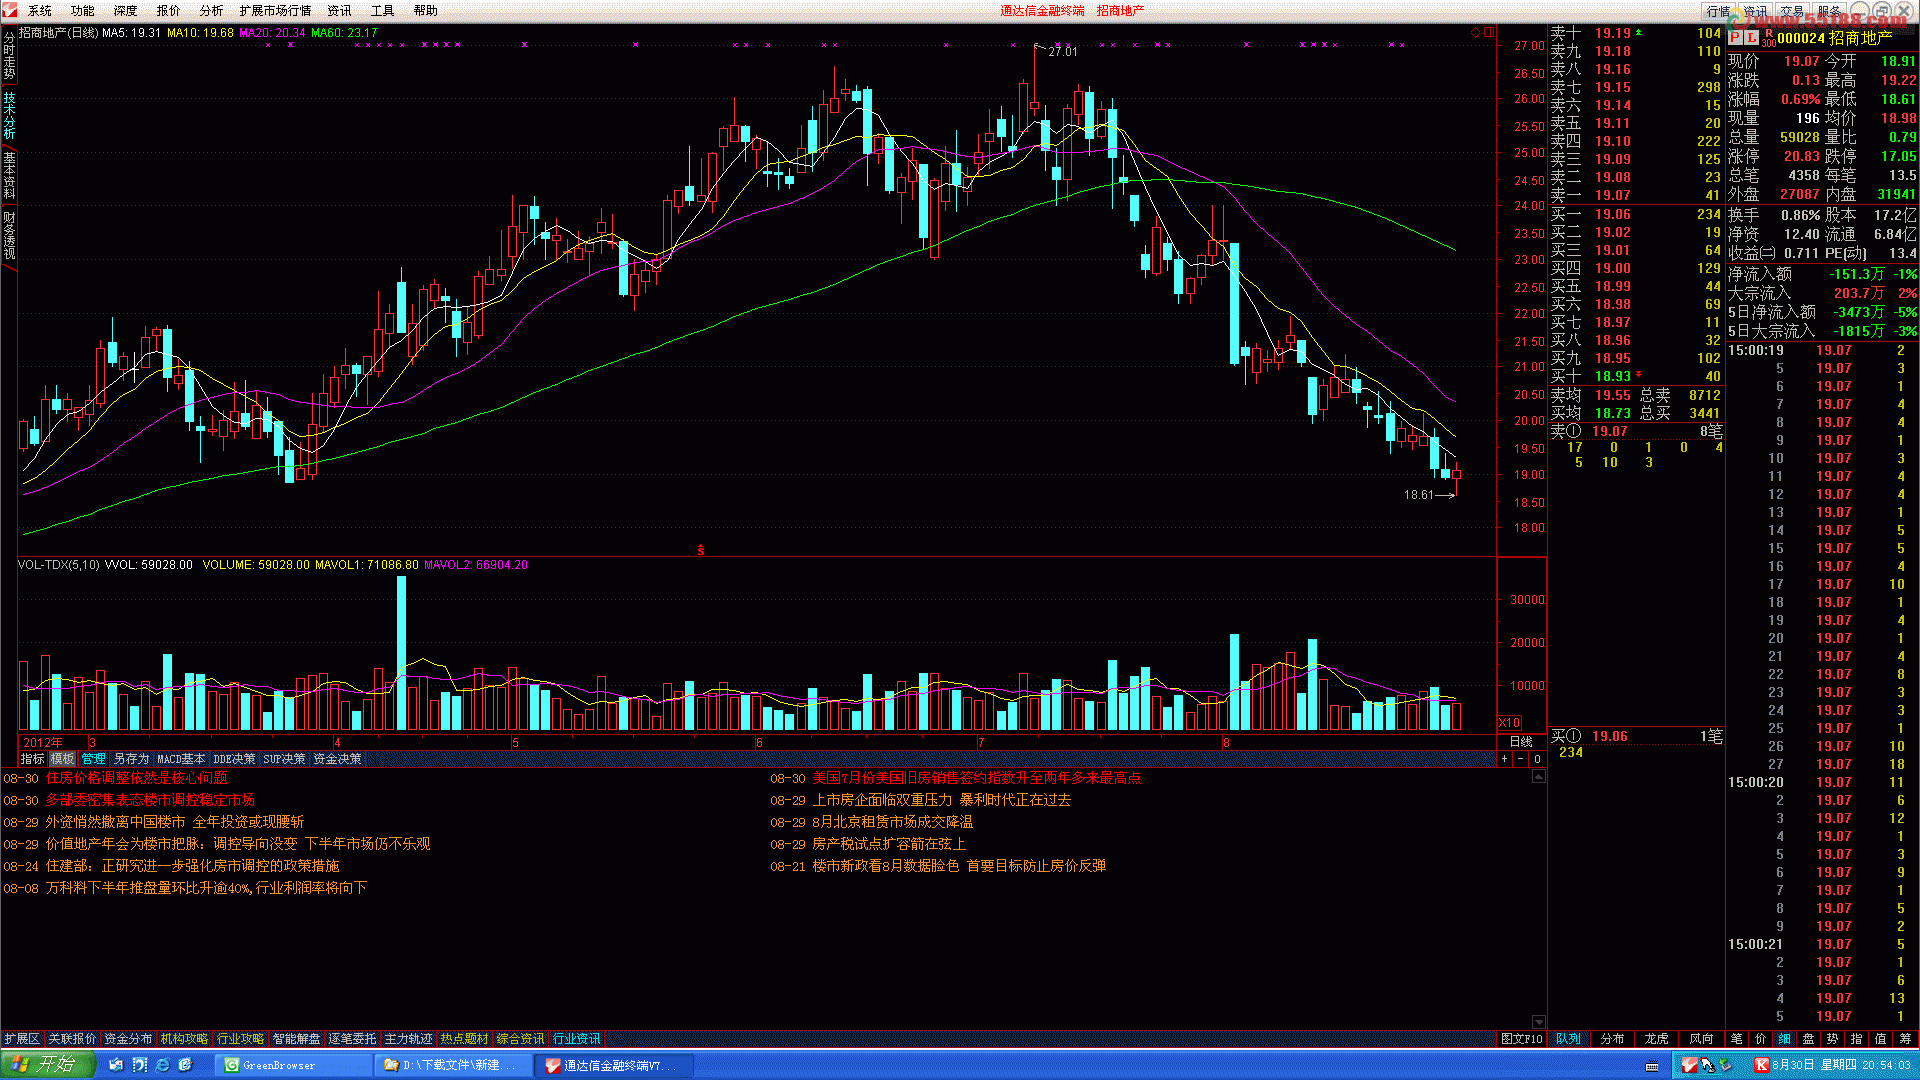Apply the MACD基本 template
This screenshot has width=1920, height=1080.
181,760
